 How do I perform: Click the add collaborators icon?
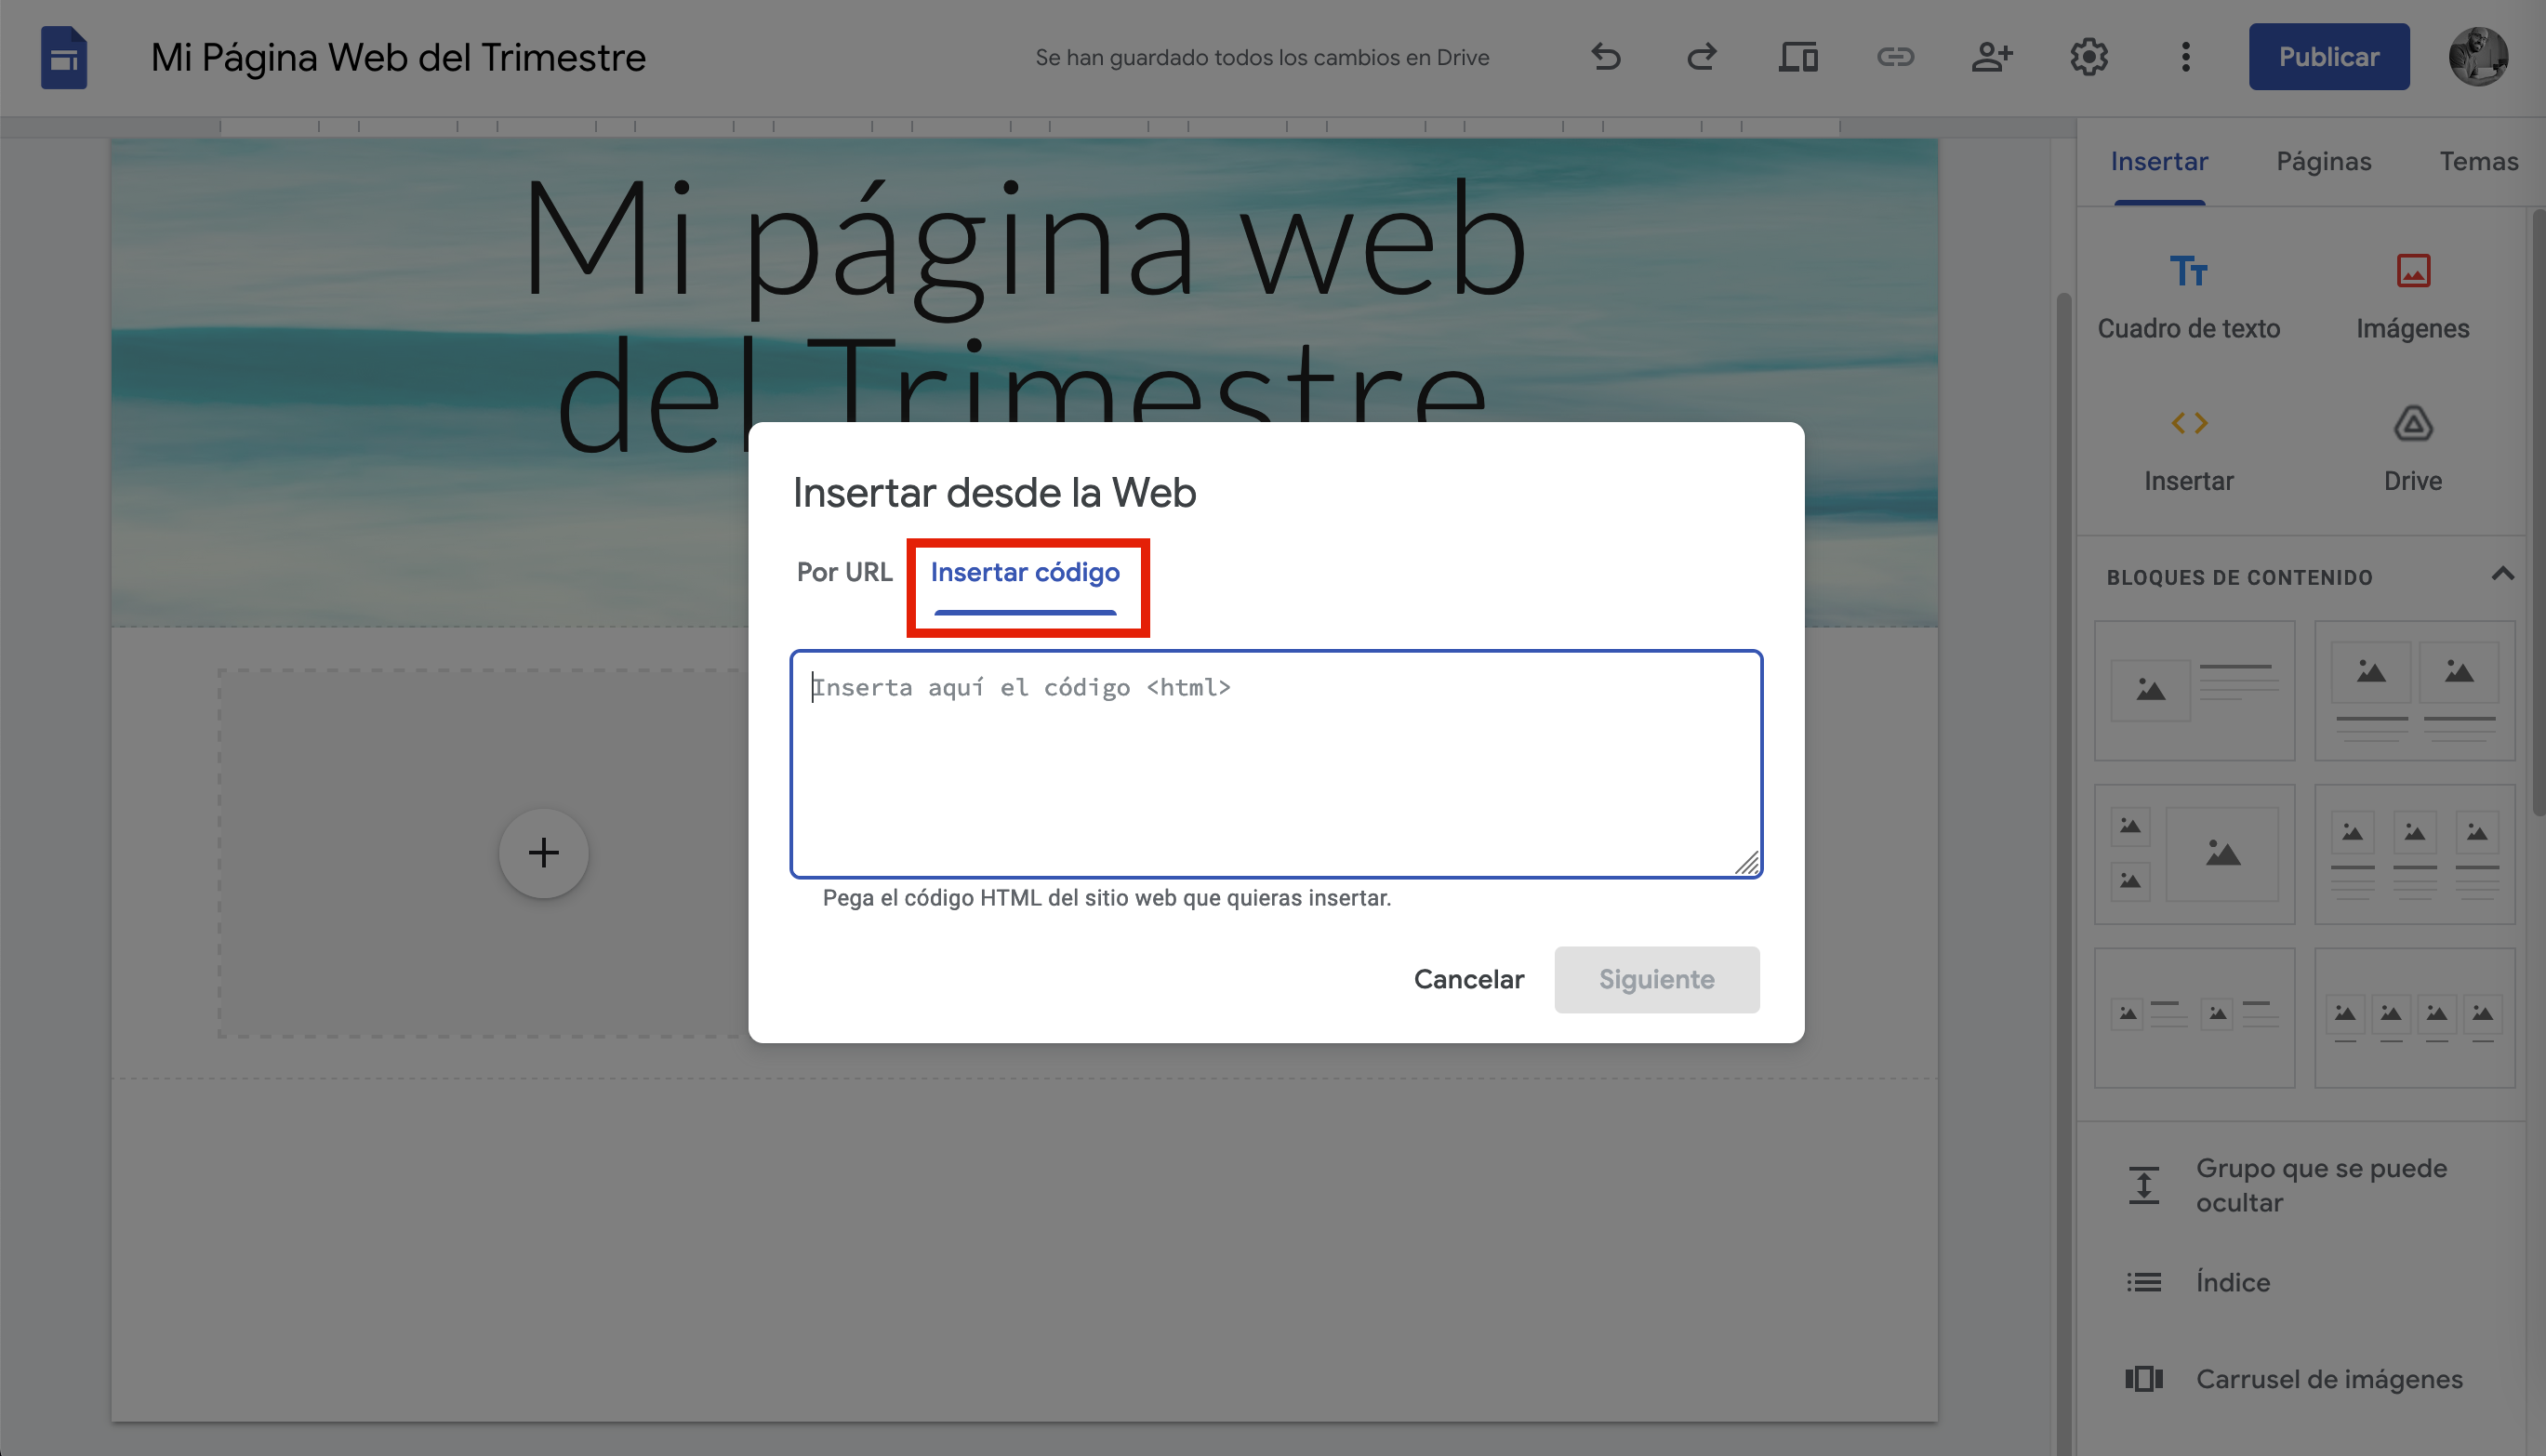[1991, 57]
